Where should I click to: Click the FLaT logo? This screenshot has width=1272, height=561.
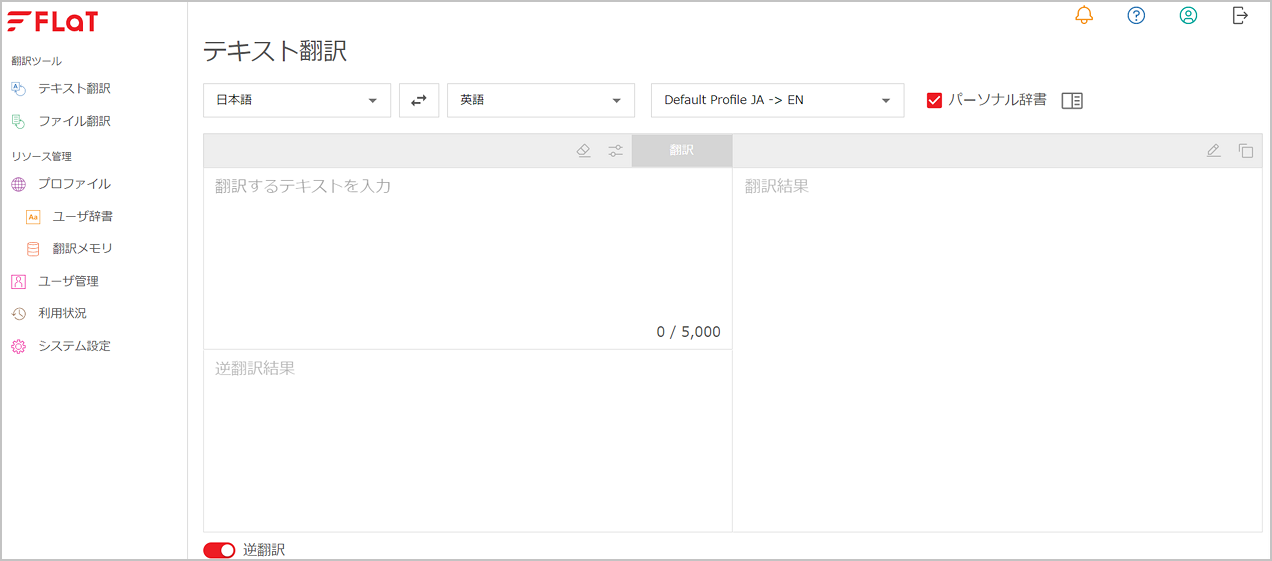click(52, 21)
